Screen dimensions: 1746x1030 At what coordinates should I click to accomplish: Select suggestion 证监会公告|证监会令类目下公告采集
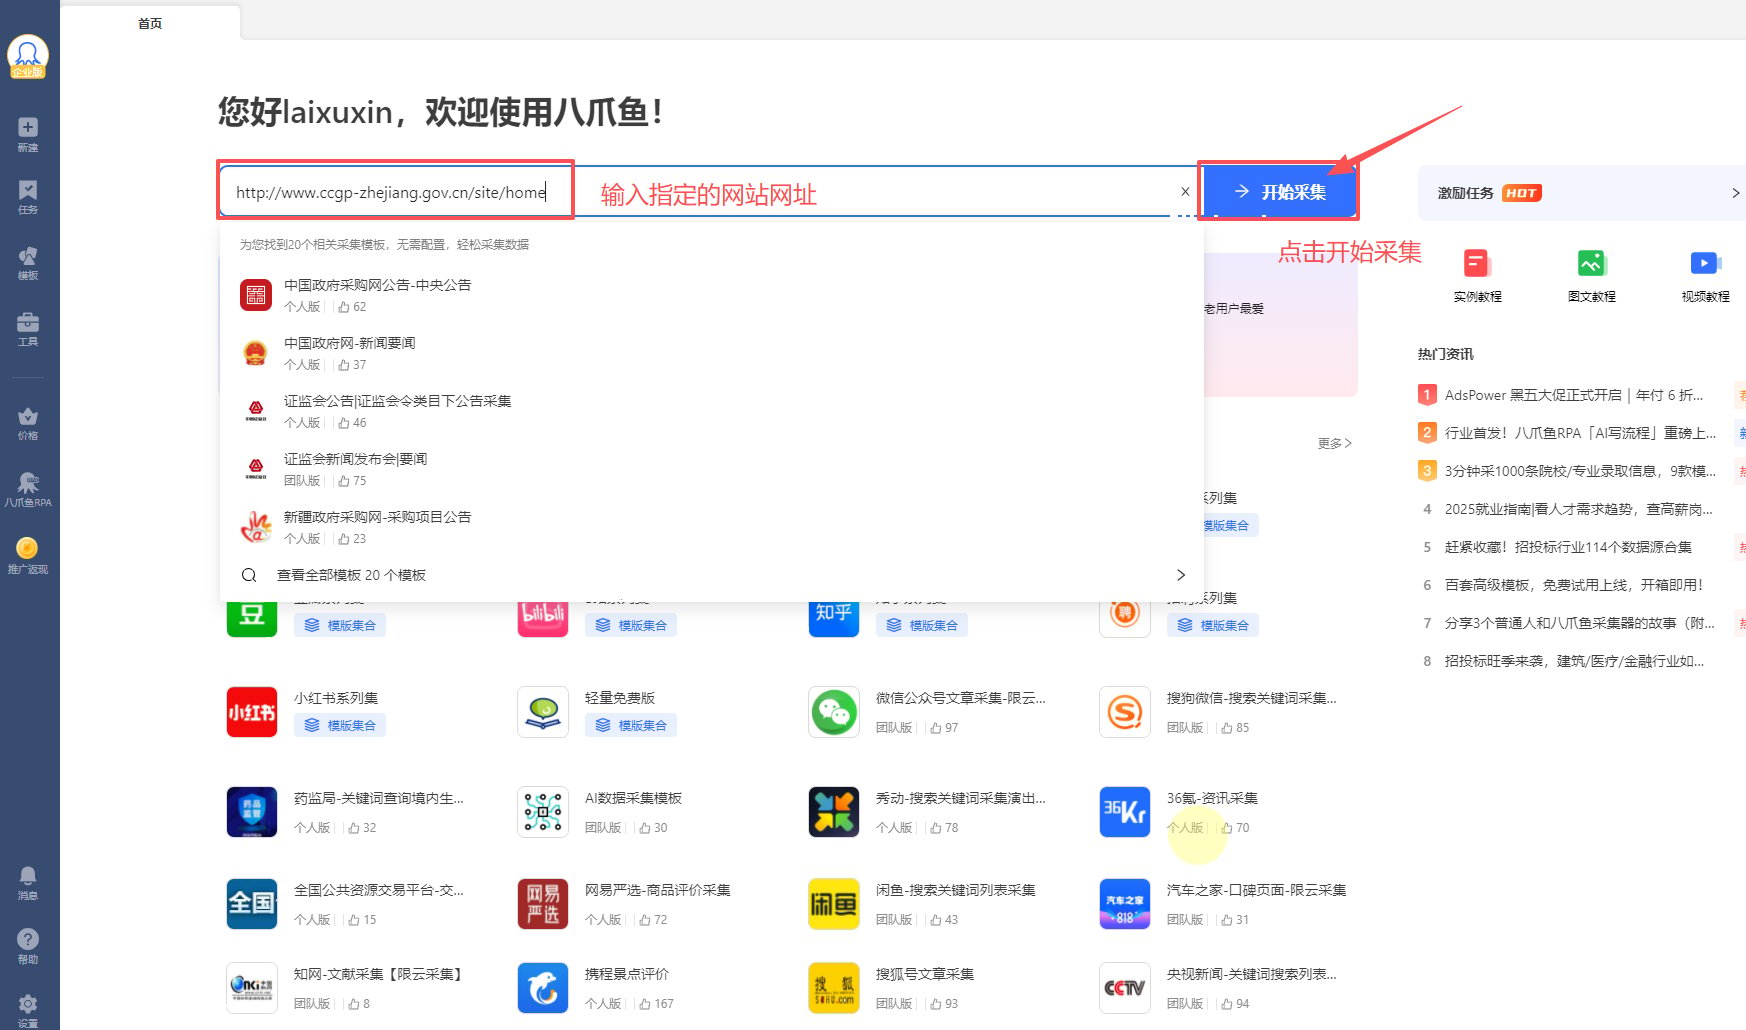711,411
